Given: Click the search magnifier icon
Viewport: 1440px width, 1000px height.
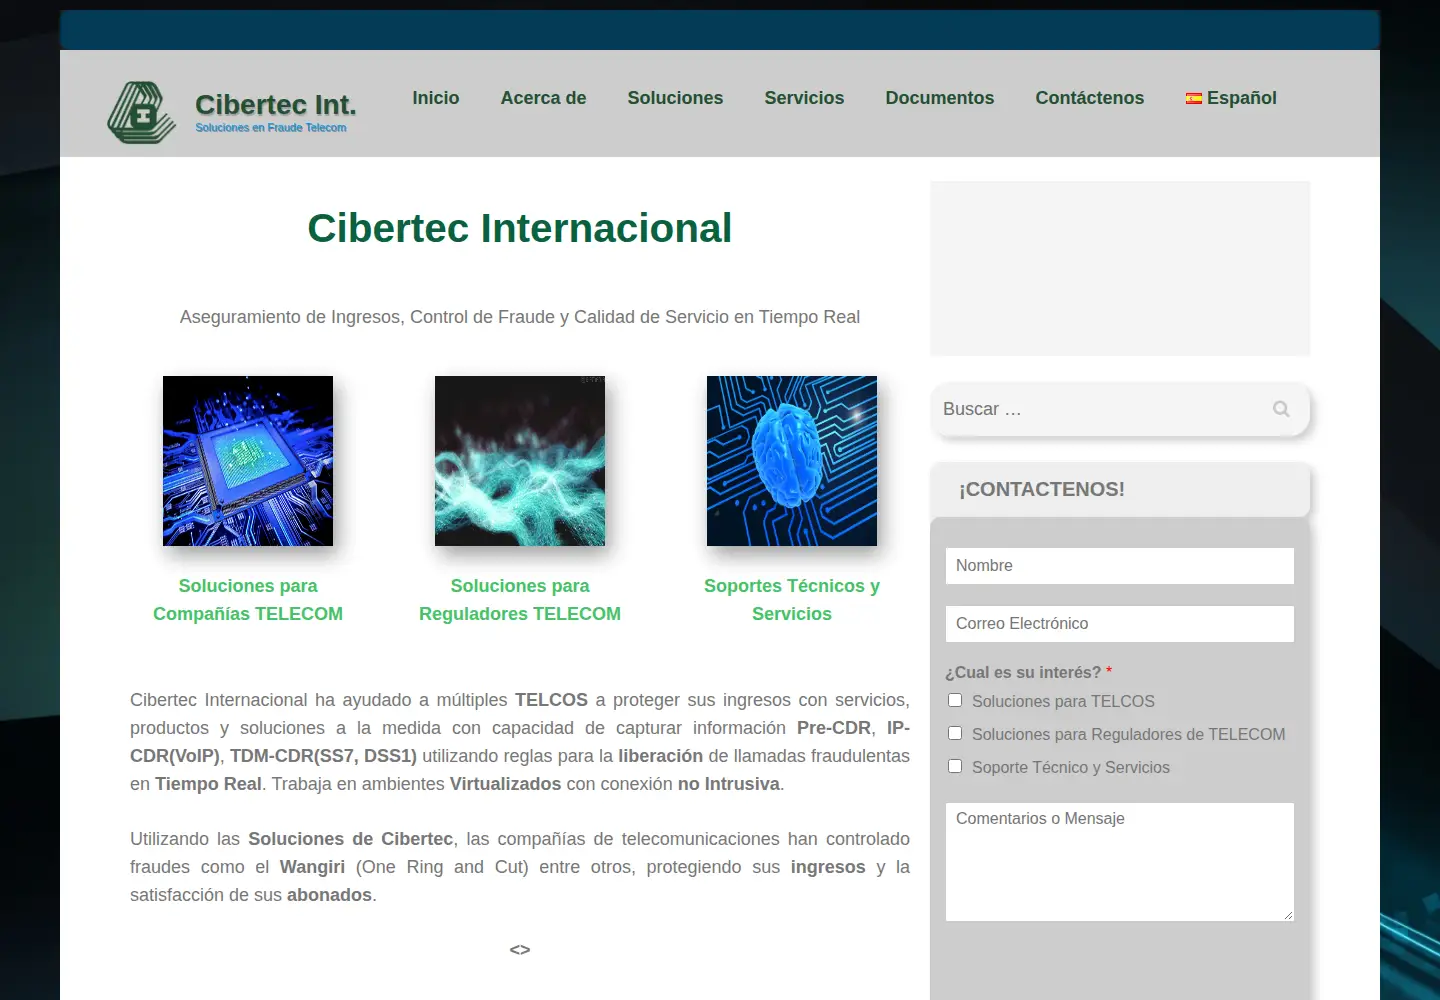Looking at the screenshot, I should (1281, 409).
